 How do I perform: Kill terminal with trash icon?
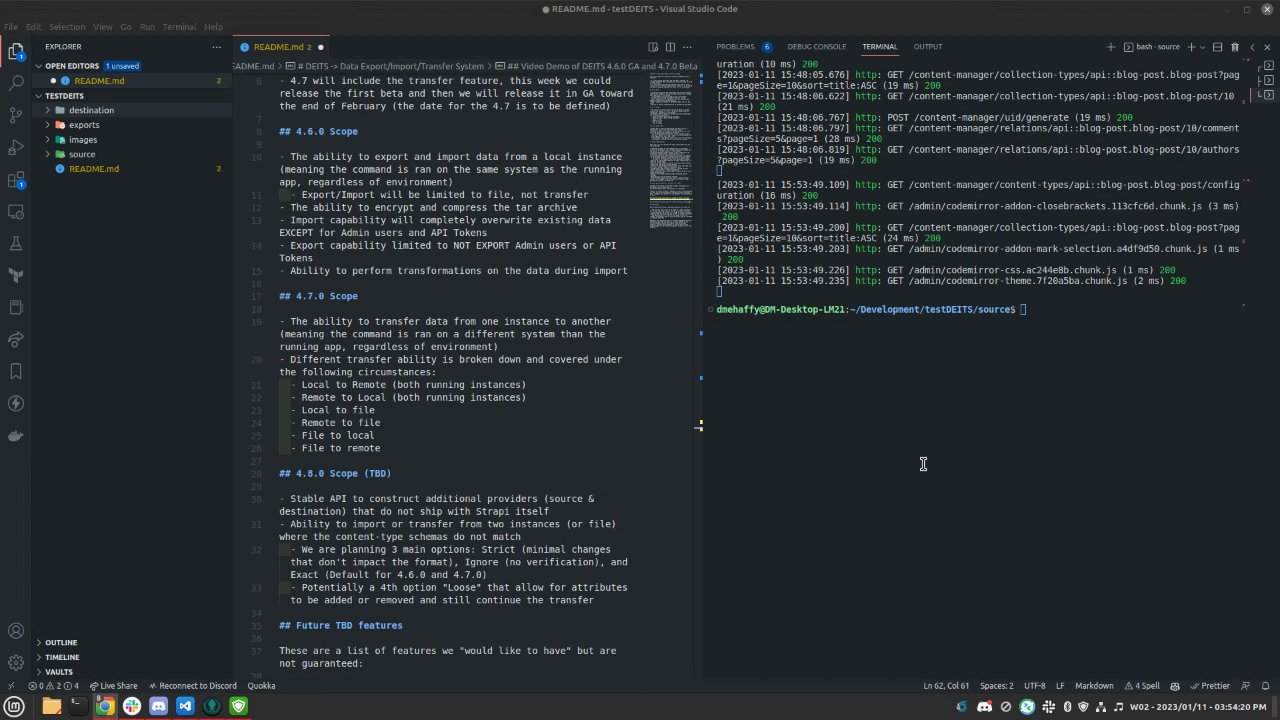point(1235,47)
